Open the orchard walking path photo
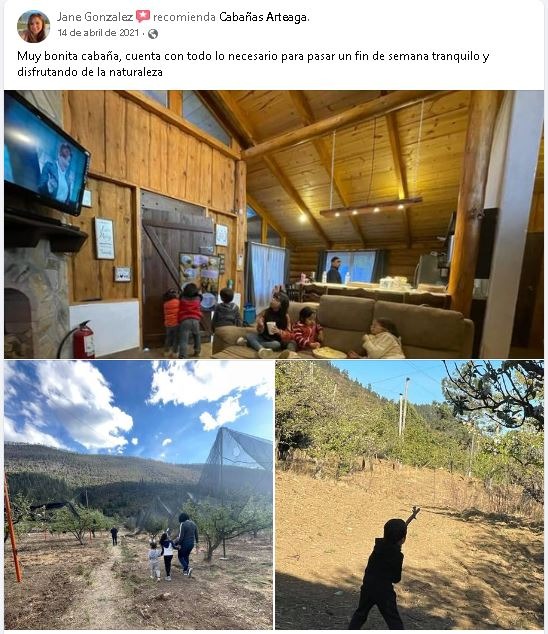 click(139, 495)
